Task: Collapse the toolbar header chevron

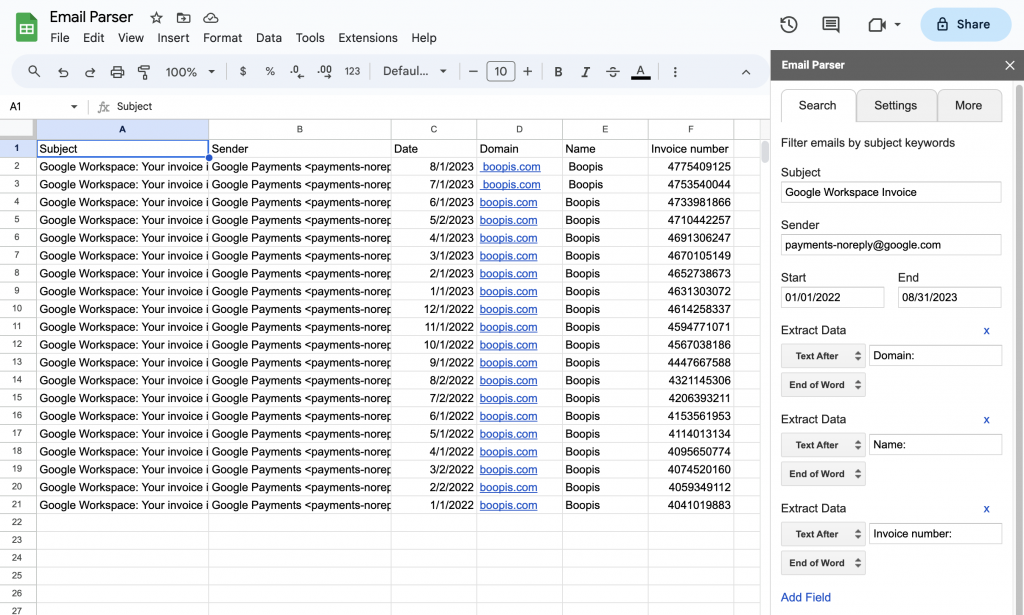Action: coord(746,72)
